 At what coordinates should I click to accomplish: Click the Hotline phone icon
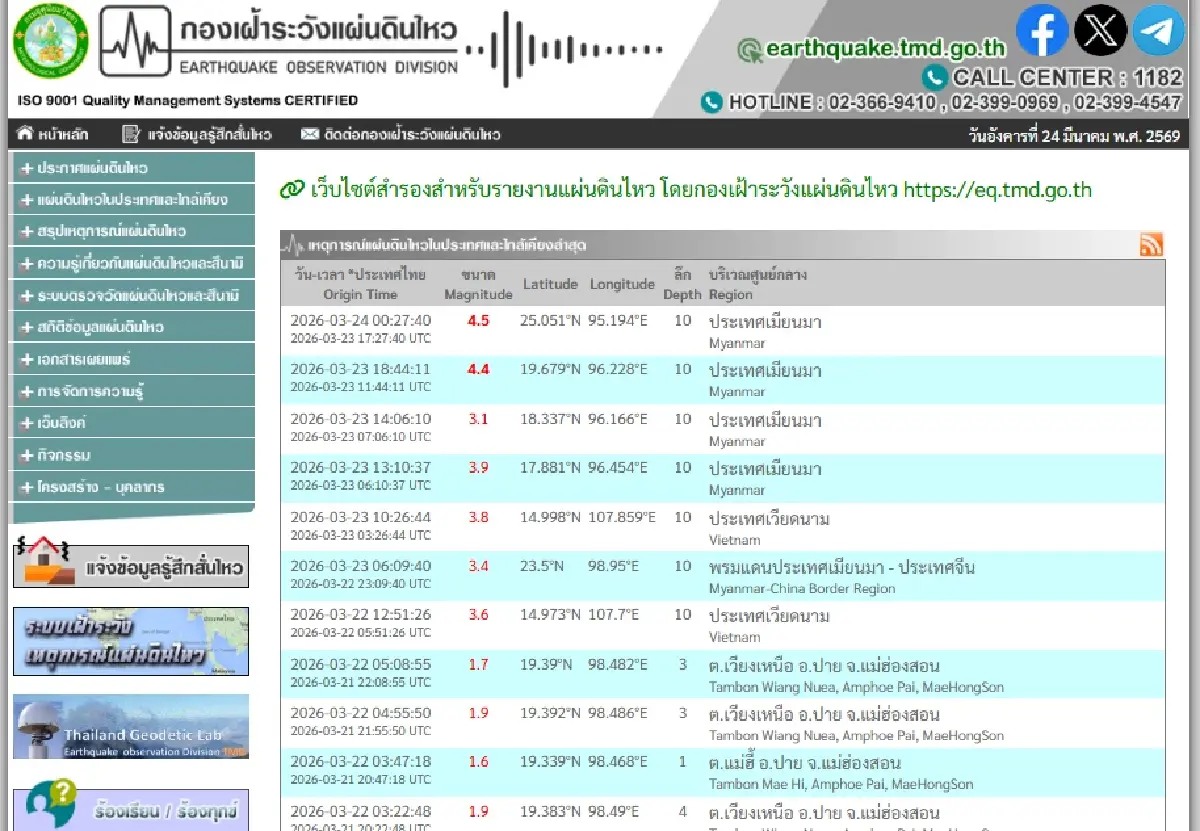[x=712, y=101]
